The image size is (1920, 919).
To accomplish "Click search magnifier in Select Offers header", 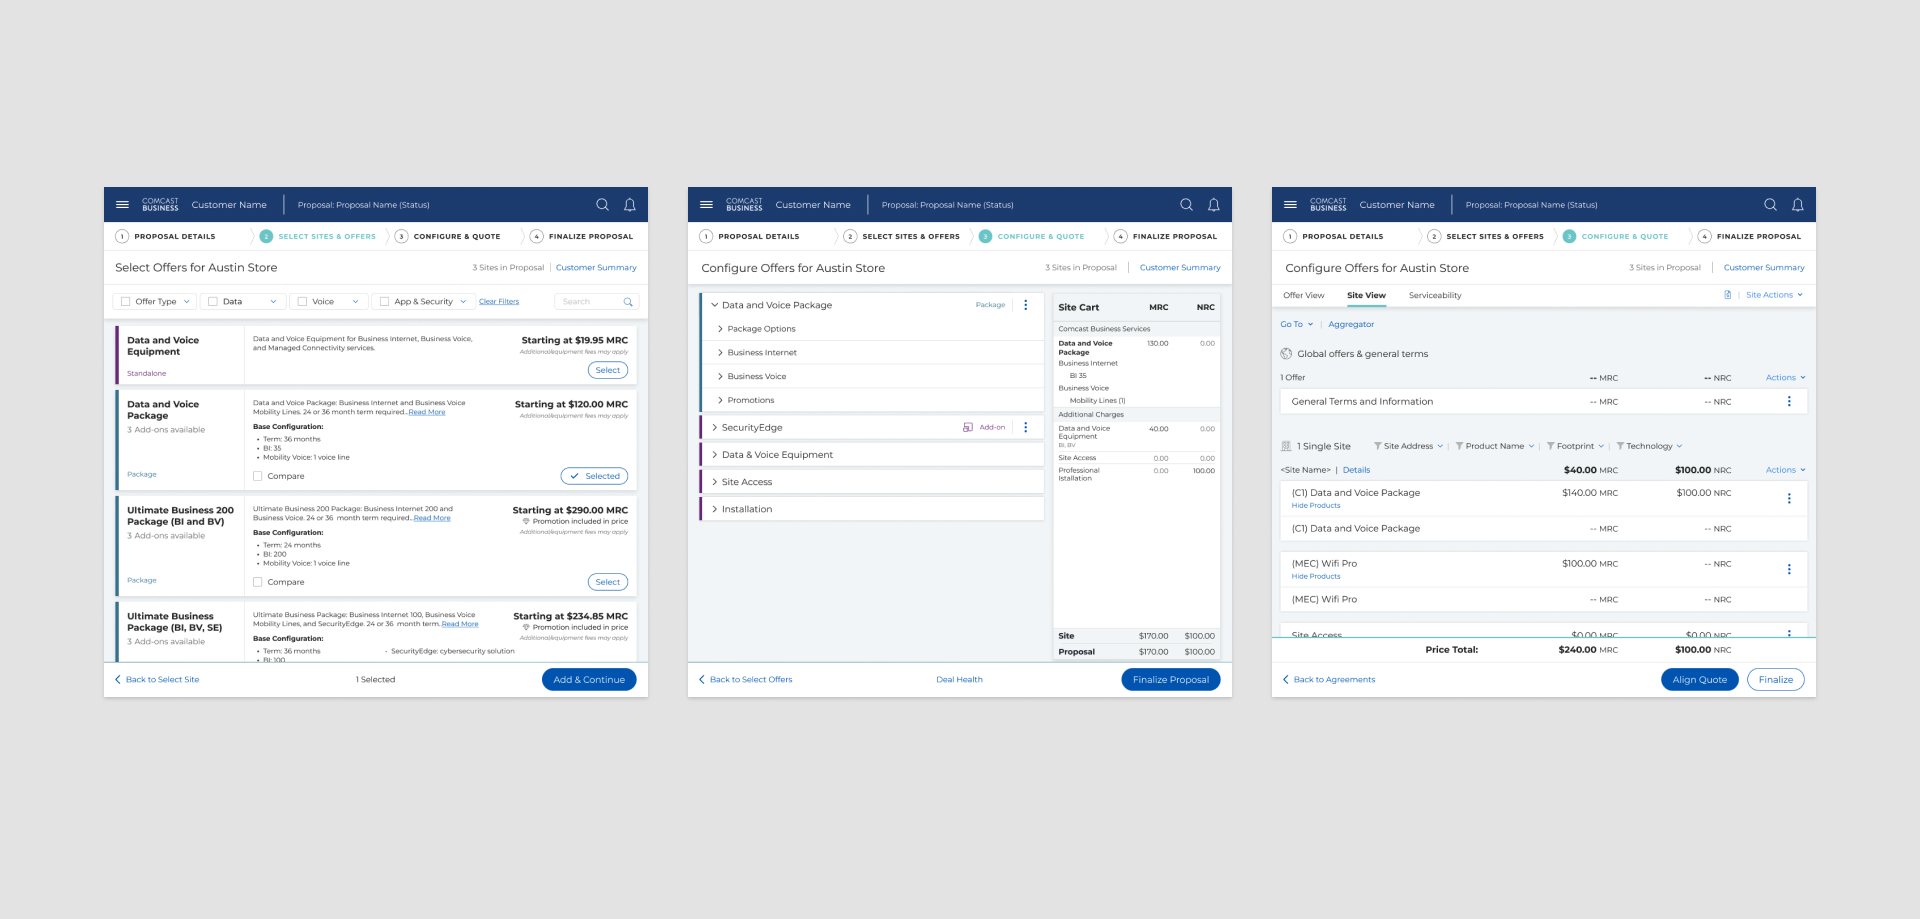I will click(x=602, y=204).
